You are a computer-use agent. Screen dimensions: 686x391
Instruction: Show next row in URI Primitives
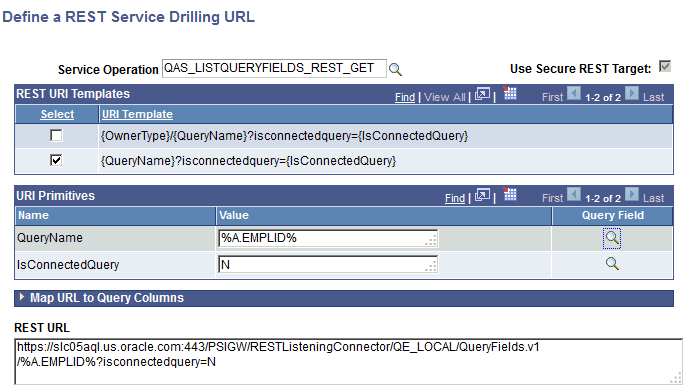pos(631,194)
